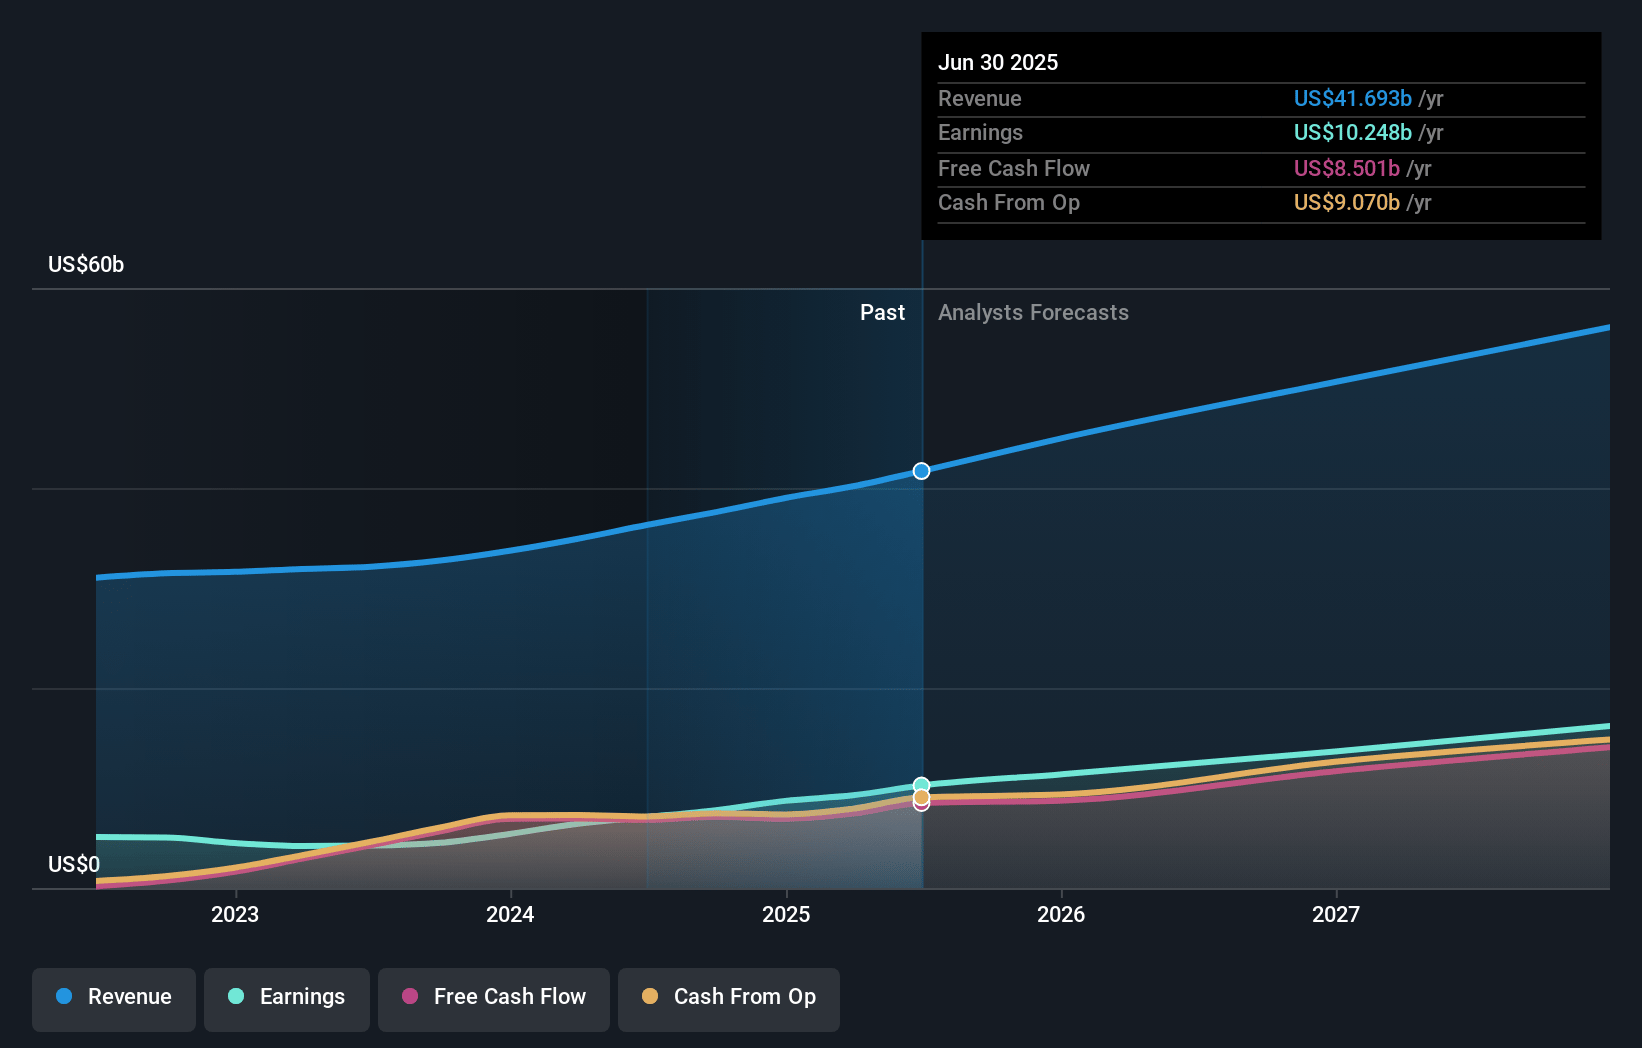Screen dimensions: 1642x1048
Task: Click the US$60b y-axis label
Action: pyautogui.click(x=86, y=265)
